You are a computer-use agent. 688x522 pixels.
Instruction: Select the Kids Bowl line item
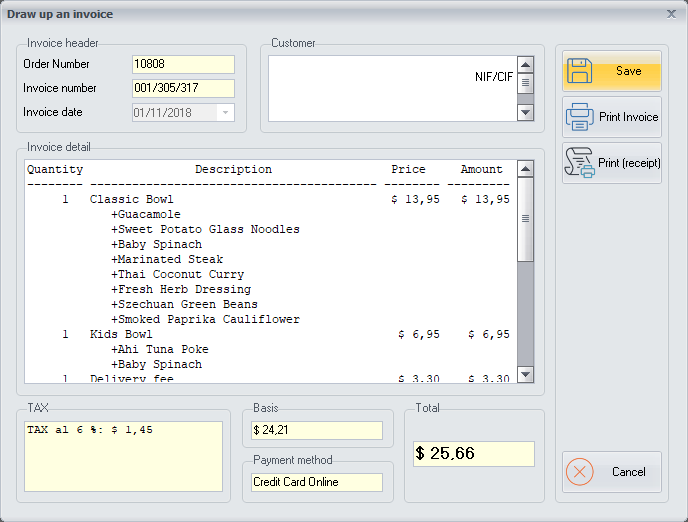120,335
